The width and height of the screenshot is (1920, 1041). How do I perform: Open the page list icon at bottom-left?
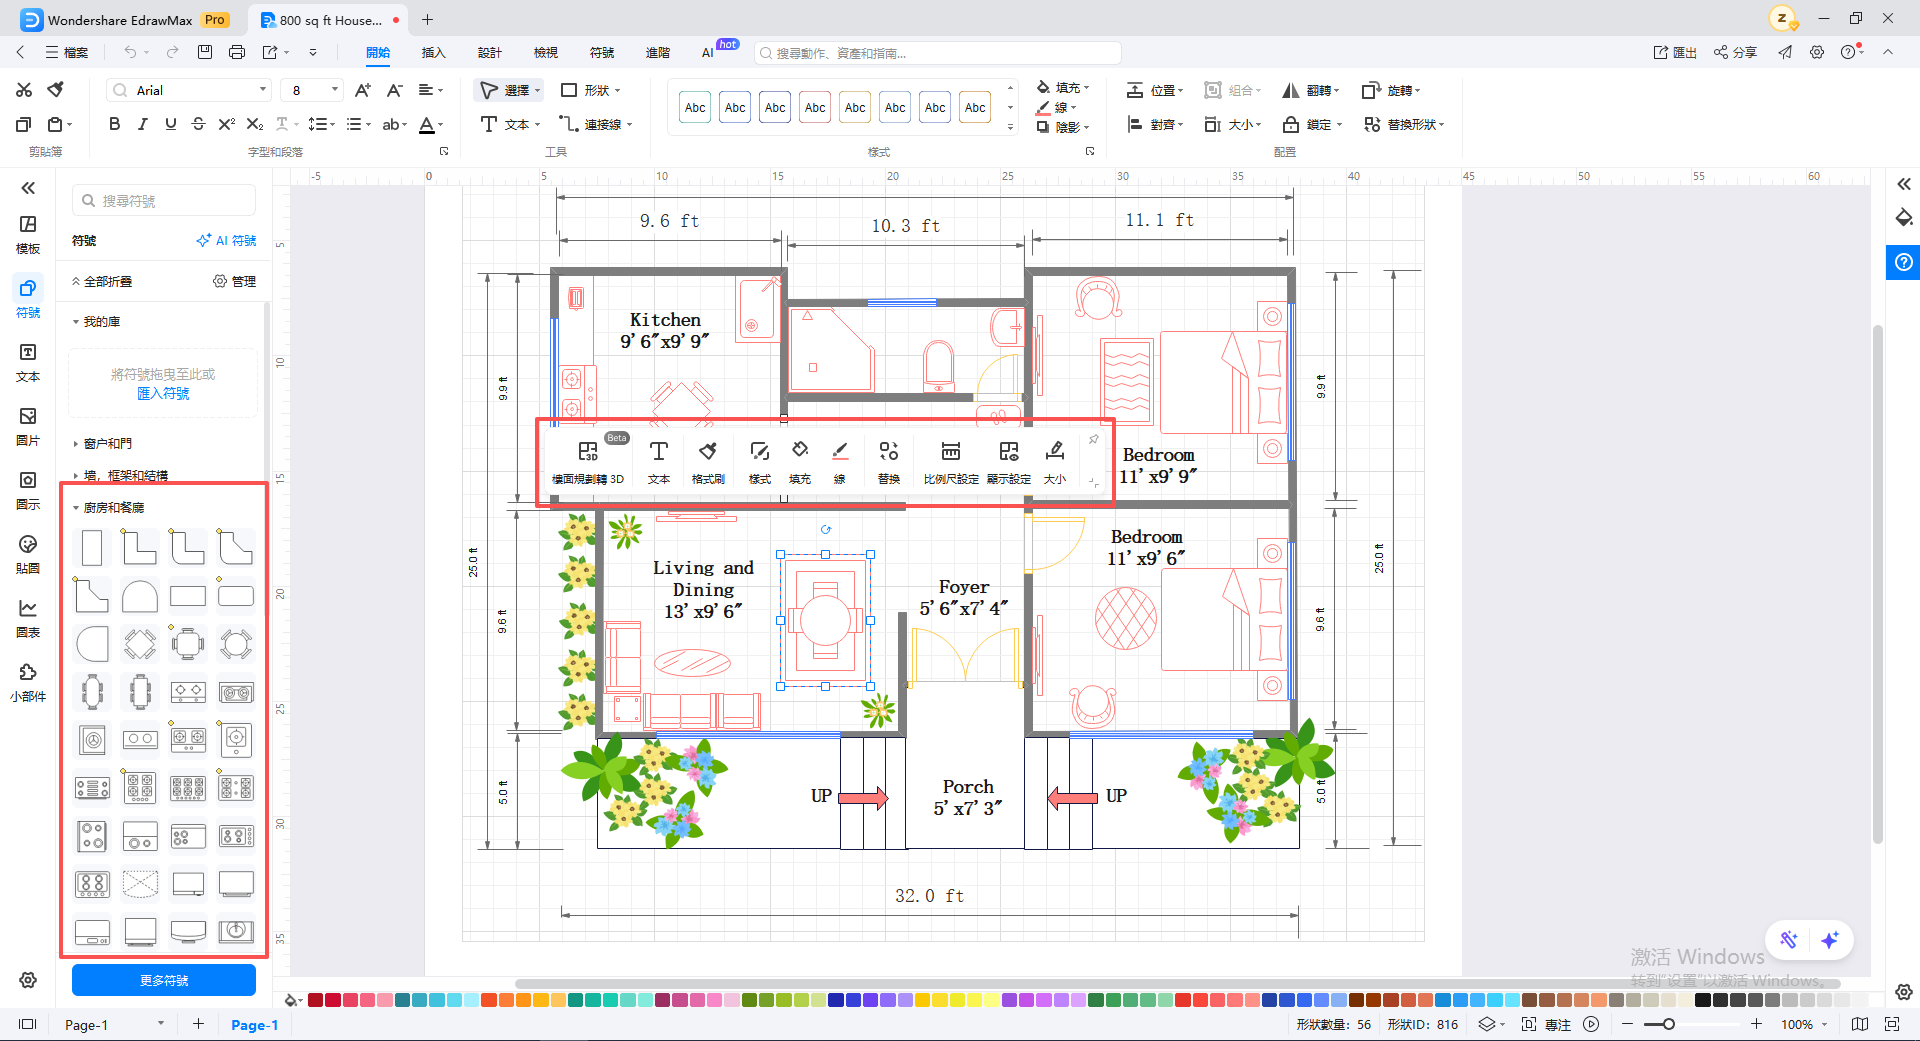28,1024
